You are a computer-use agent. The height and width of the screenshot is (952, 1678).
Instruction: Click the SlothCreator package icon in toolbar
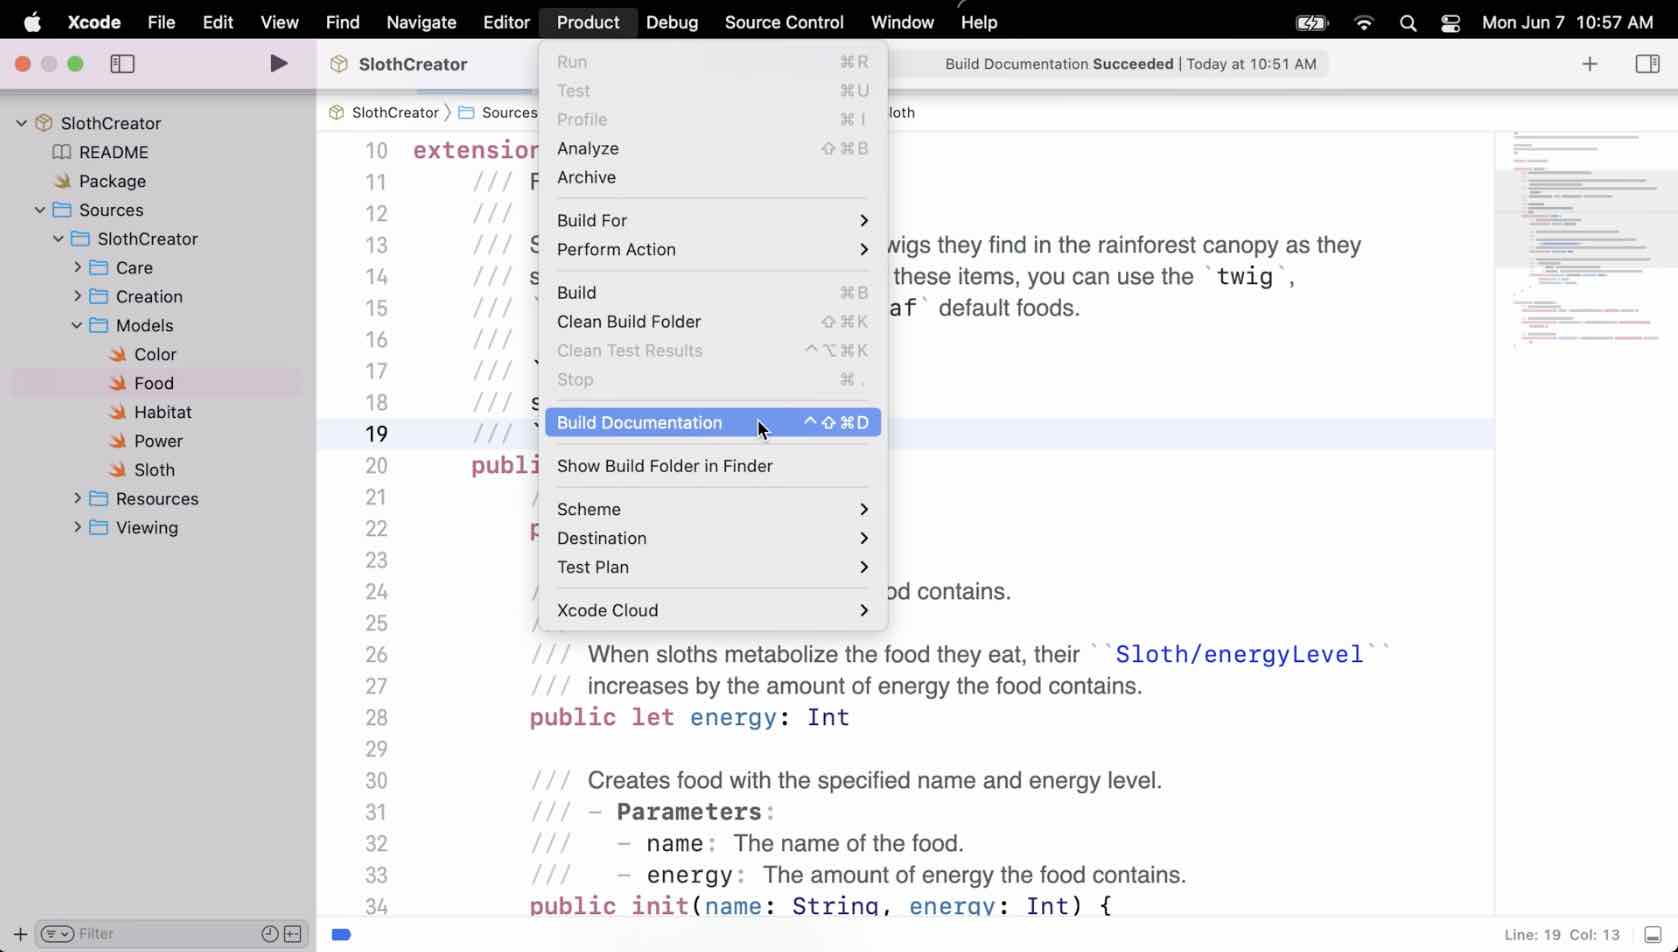pyautogui.click(x=339, y=64)
